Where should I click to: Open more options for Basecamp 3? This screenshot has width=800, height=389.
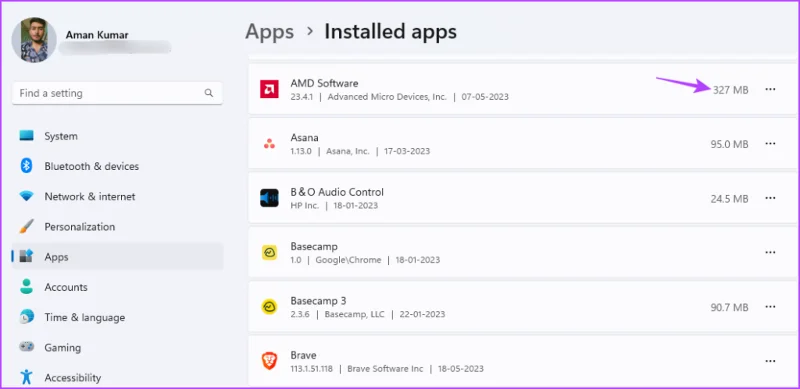[x=770, y=307]
